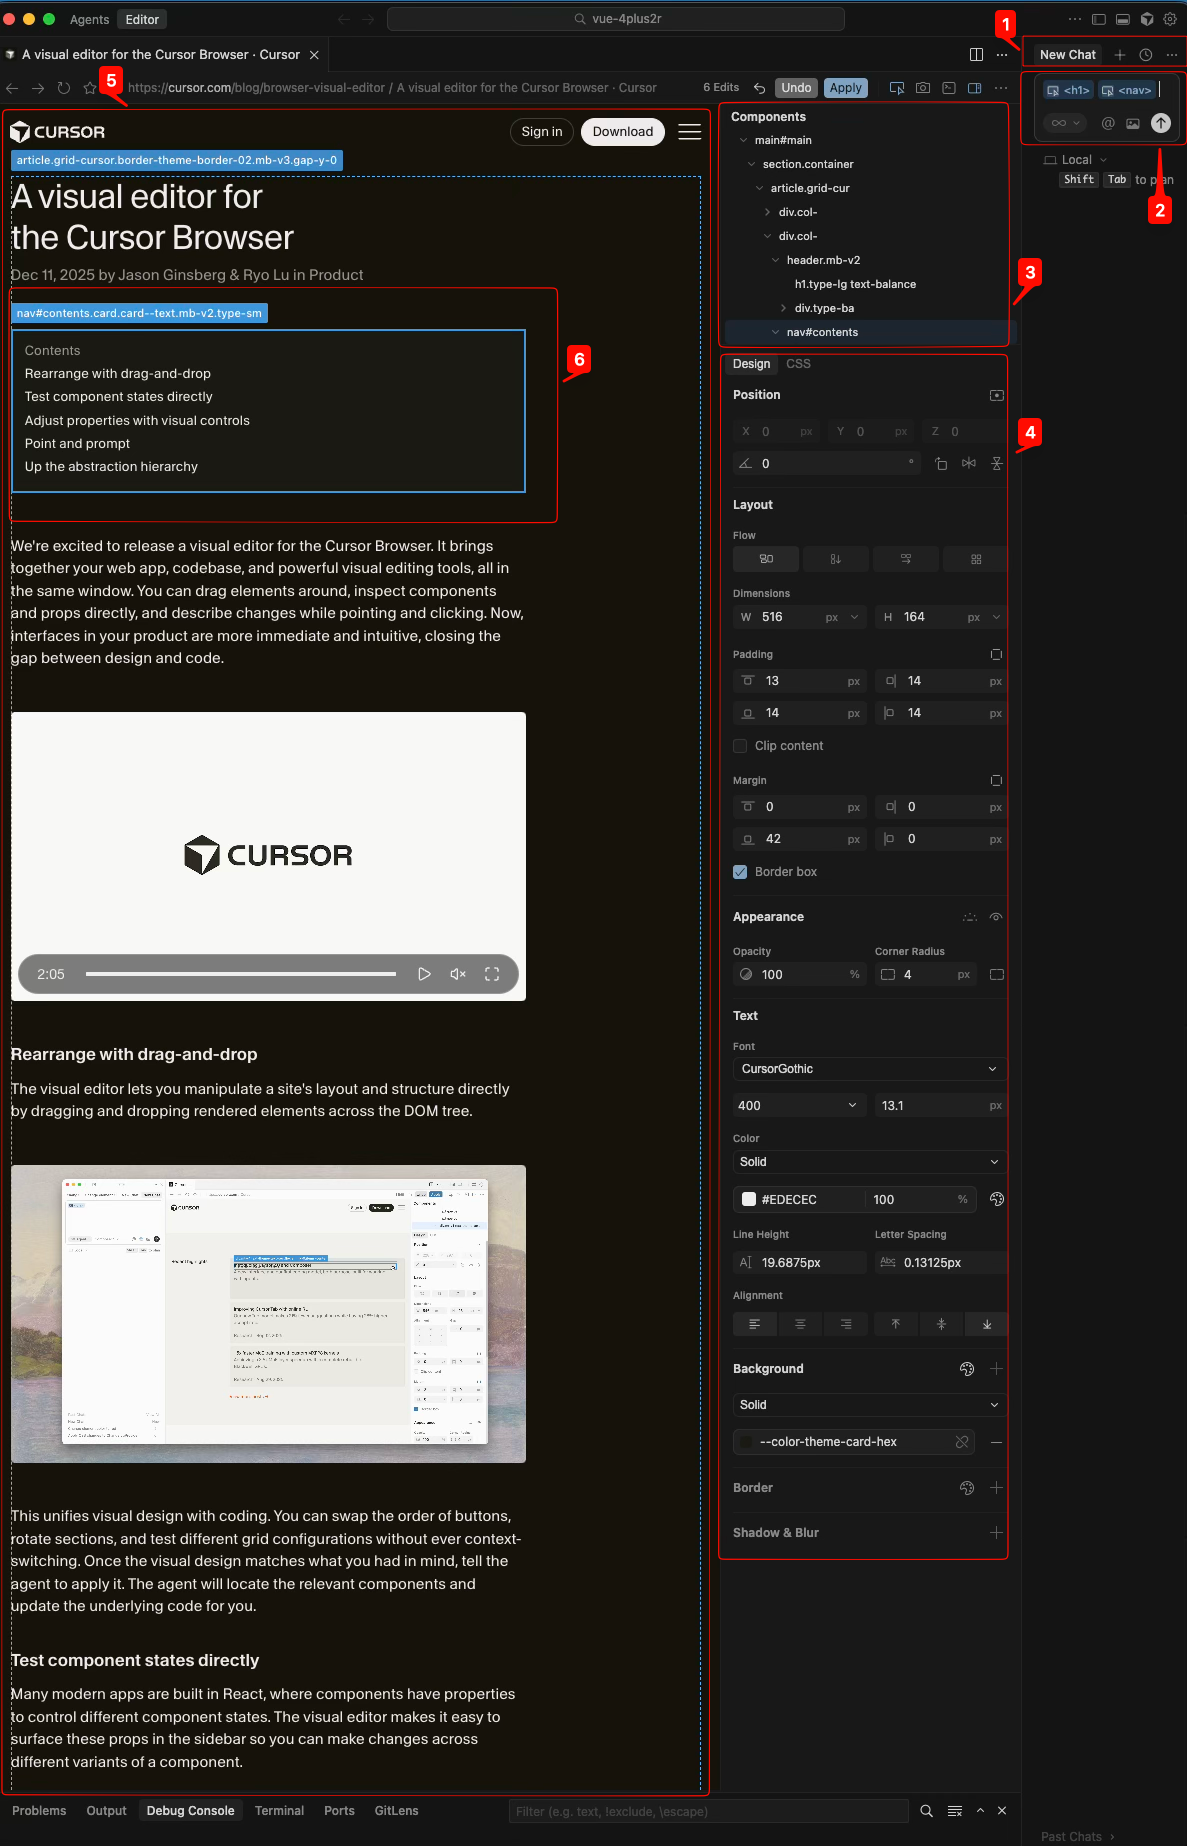
Task: Enable the Clip content checkbox
Action: (x=740, y=746)
